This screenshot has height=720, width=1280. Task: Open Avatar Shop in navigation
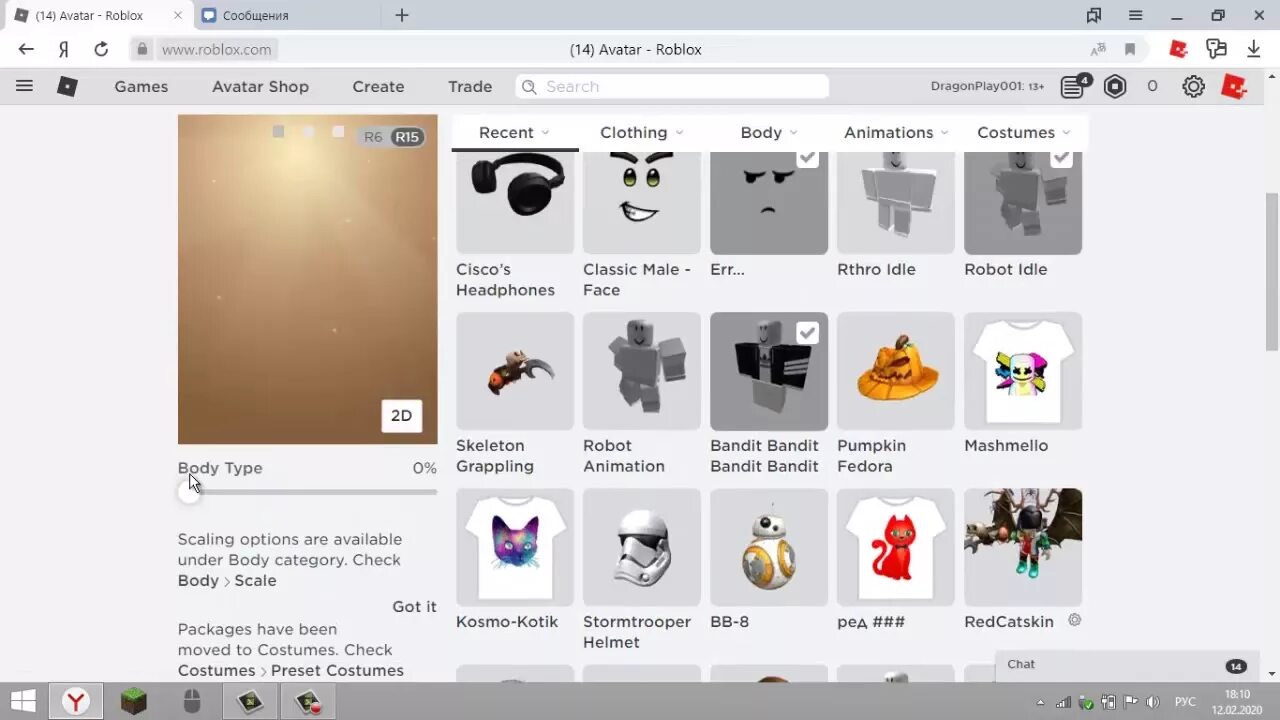(260, 87)
